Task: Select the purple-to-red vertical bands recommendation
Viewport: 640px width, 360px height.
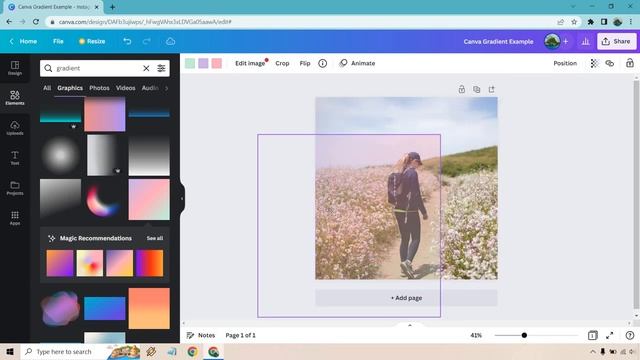Action: 149,263
